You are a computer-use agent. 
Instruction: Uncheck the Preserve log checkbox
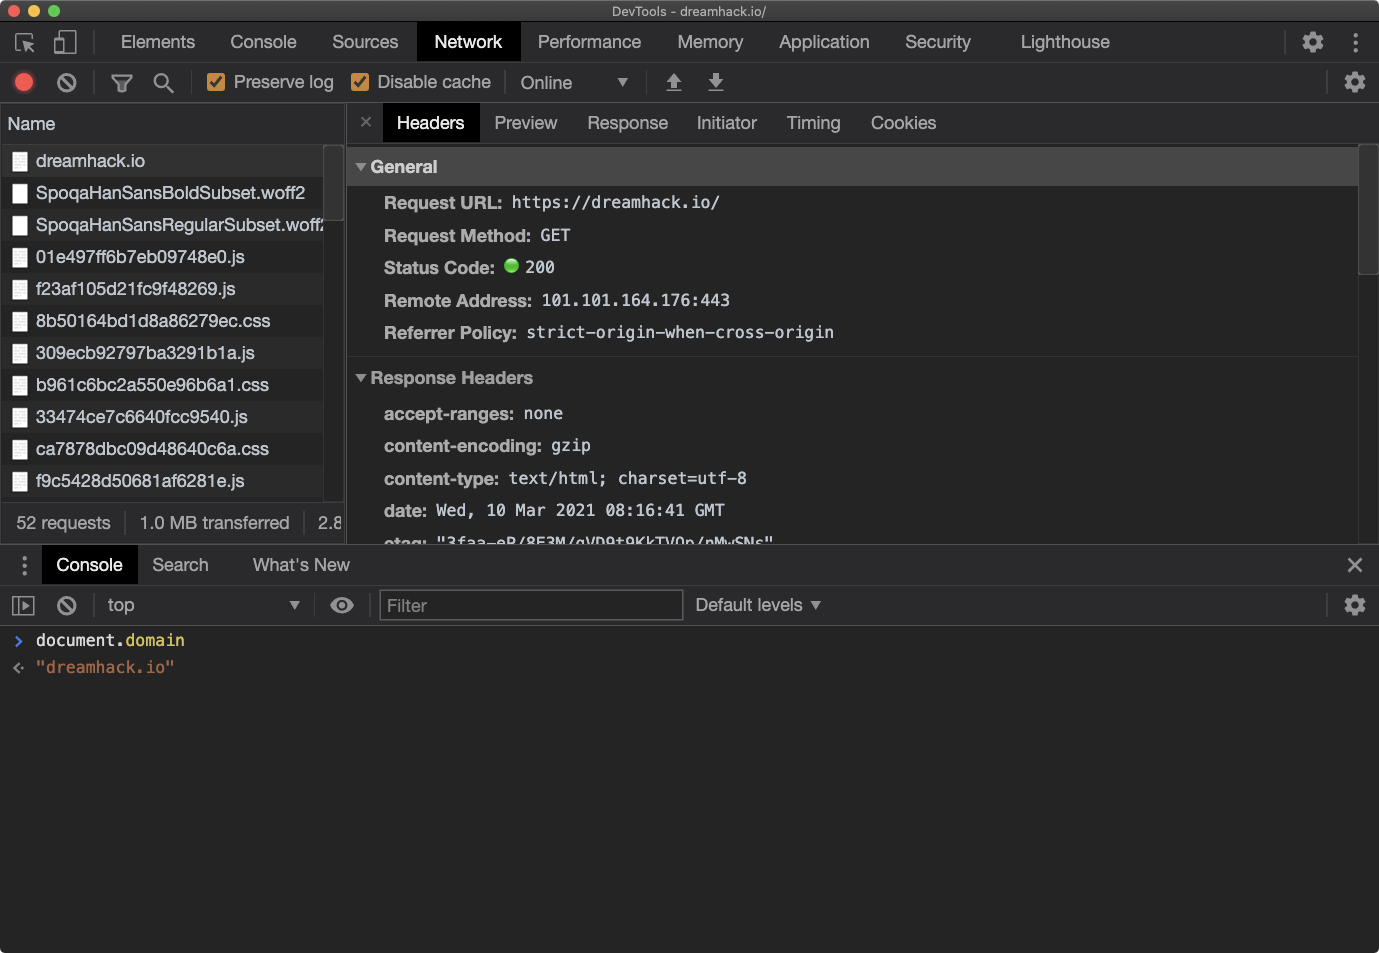point(216,82)
